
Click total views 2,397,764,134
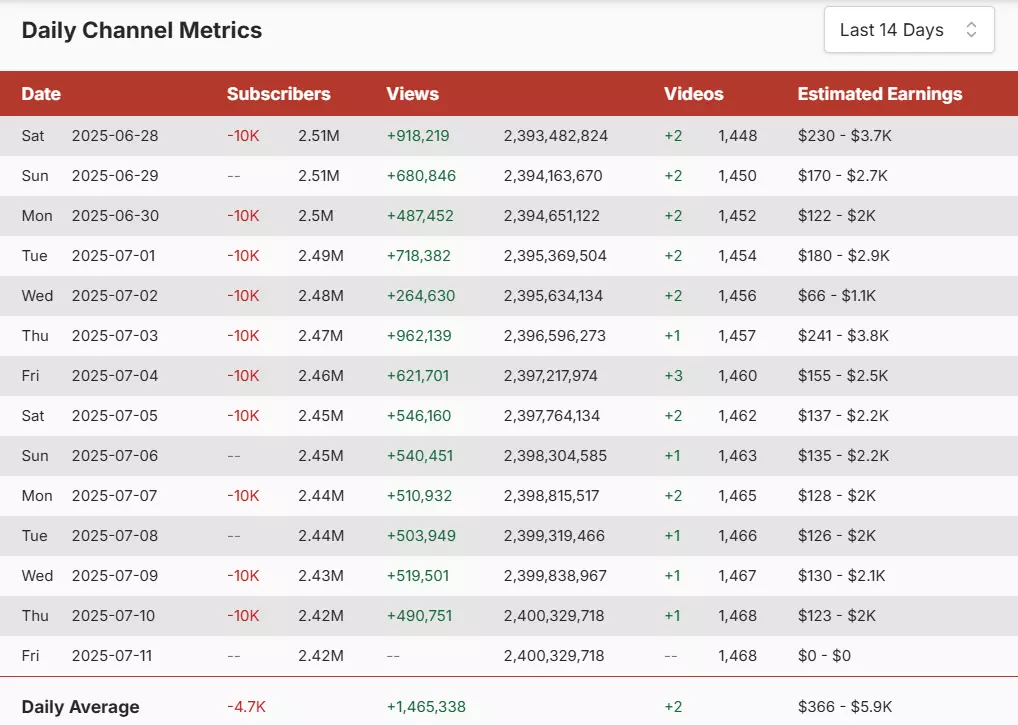tap(552, 416)
